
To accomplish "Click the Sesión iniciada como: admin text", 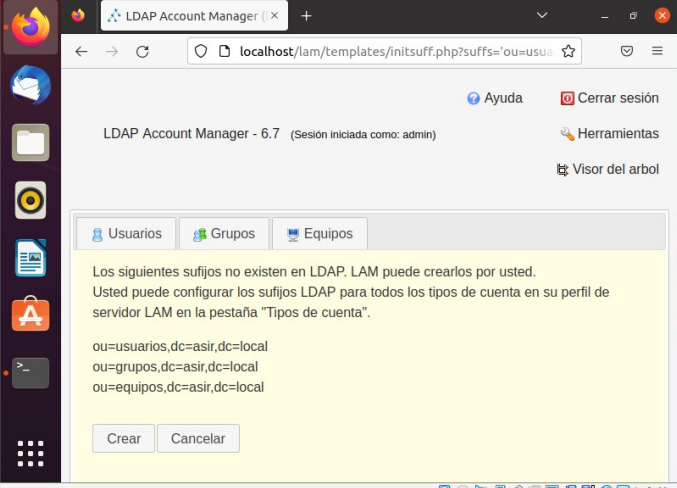I will 363,135.
